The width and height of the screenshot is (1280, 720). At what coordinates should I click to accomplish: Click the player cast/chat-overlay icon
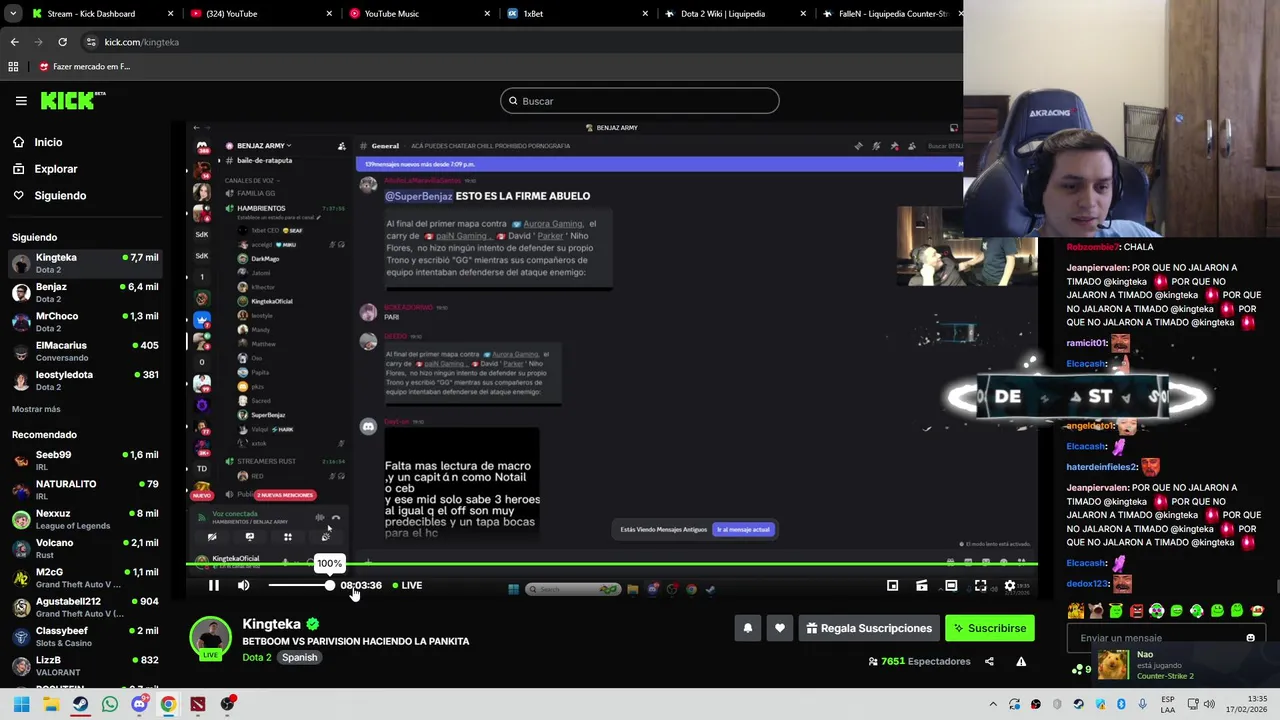(922, 585)
